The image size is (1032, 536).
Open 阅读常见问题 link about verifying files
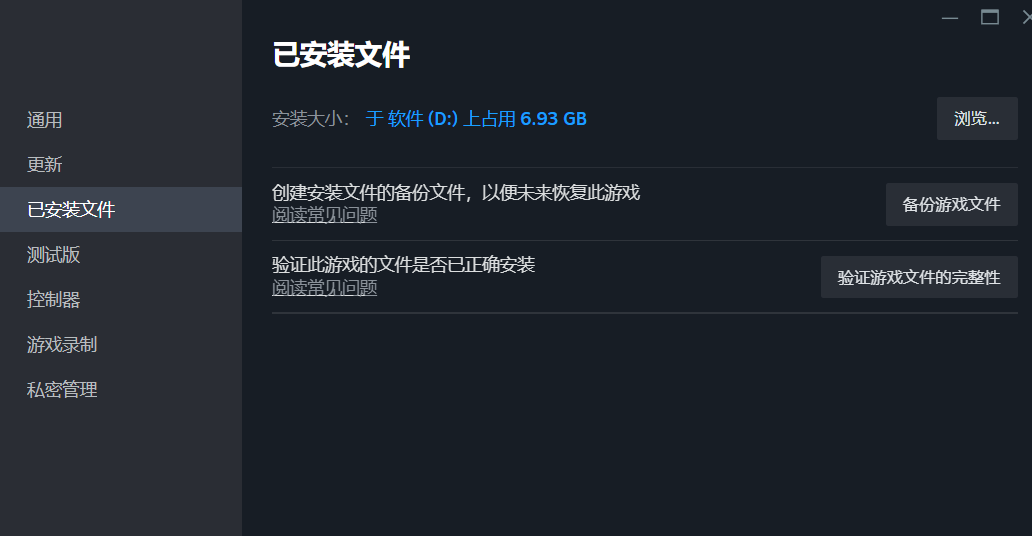324,288
